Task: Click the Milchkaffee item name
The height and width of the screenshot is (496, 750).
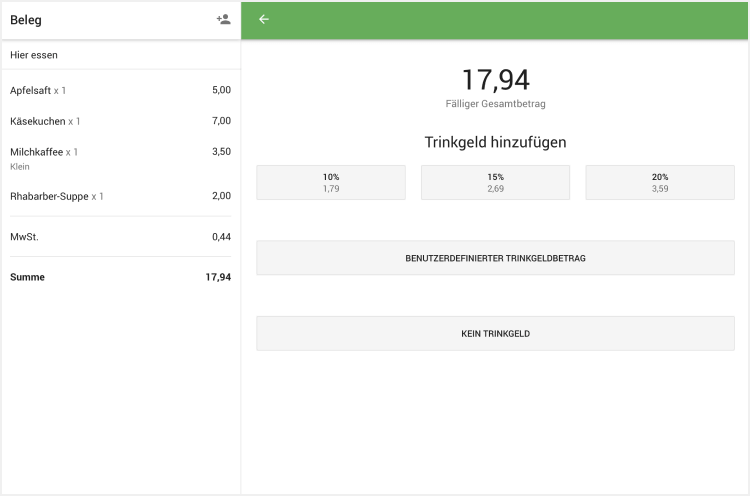Action: point(37,152)
